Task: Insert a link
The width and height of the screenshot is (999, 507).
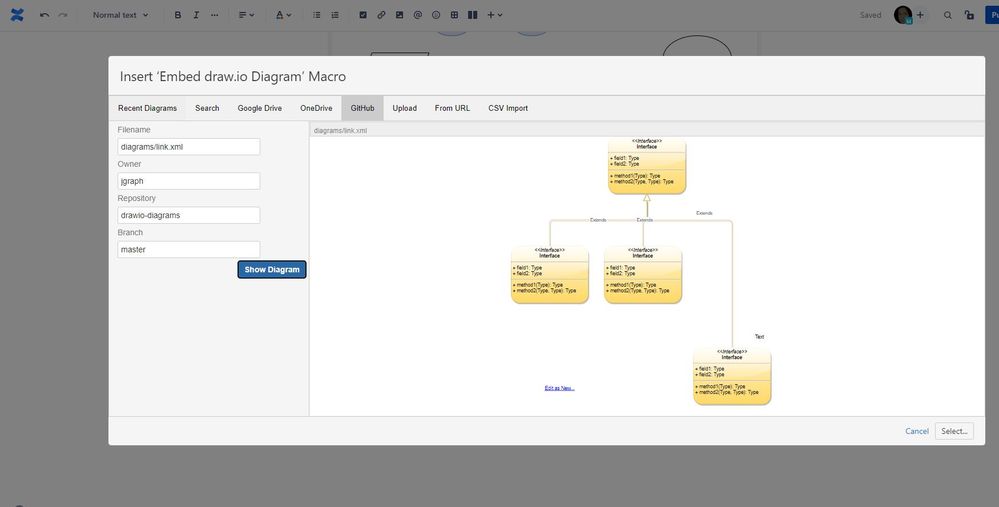Action: click(x=381, y=15)
